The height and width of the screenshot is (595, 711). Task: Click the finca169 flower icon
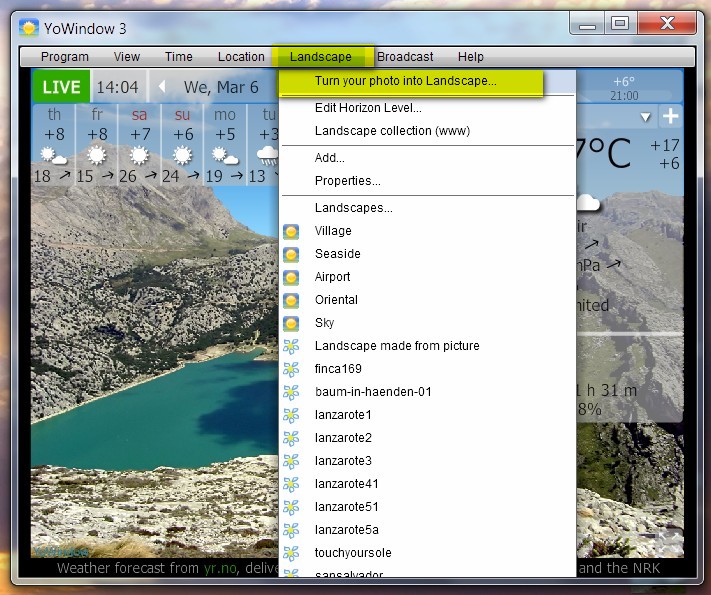click(291, 369)
